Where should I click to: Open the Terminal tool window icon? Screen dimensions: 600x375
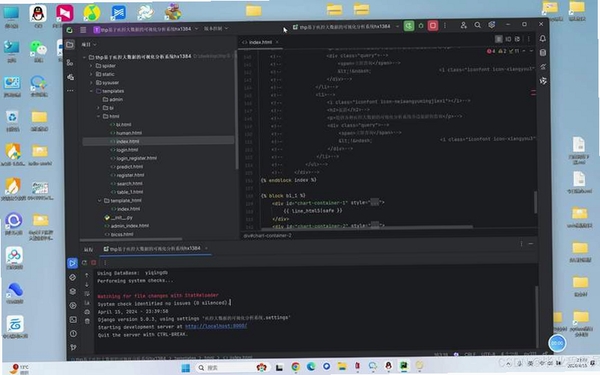tap(73, 320)
